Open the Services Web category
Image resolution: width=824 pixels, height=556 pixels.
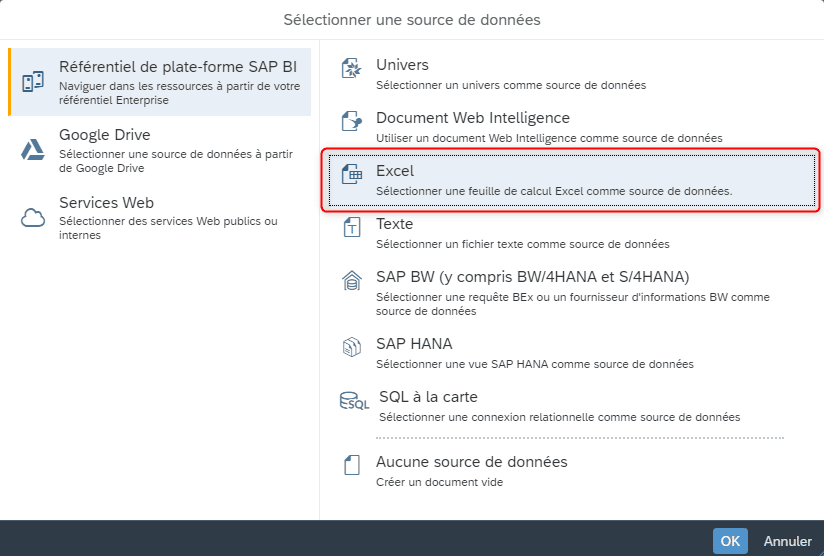[x=160, y=218]
